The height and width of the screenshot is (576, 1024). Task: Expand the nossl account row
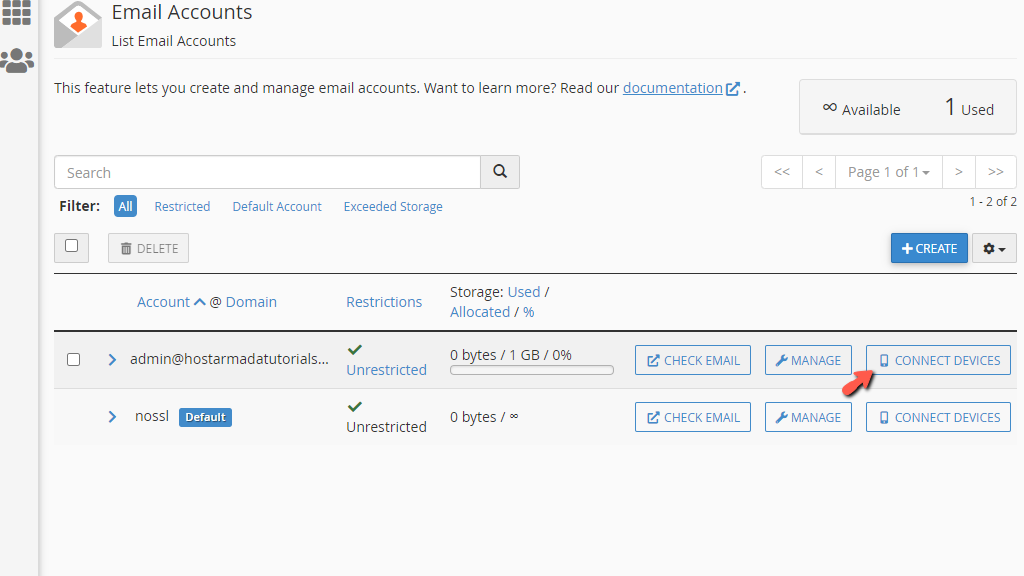coord(112,417)
